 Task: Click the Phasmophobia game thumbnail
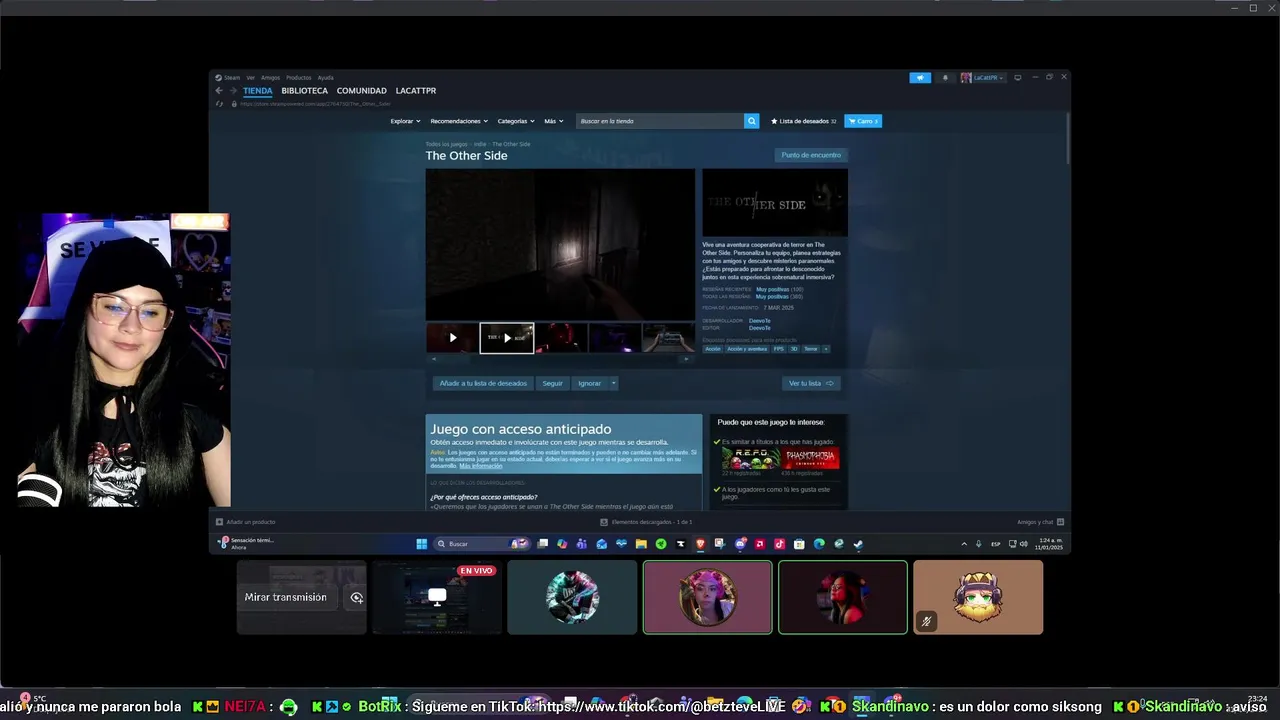click(811, 459)
